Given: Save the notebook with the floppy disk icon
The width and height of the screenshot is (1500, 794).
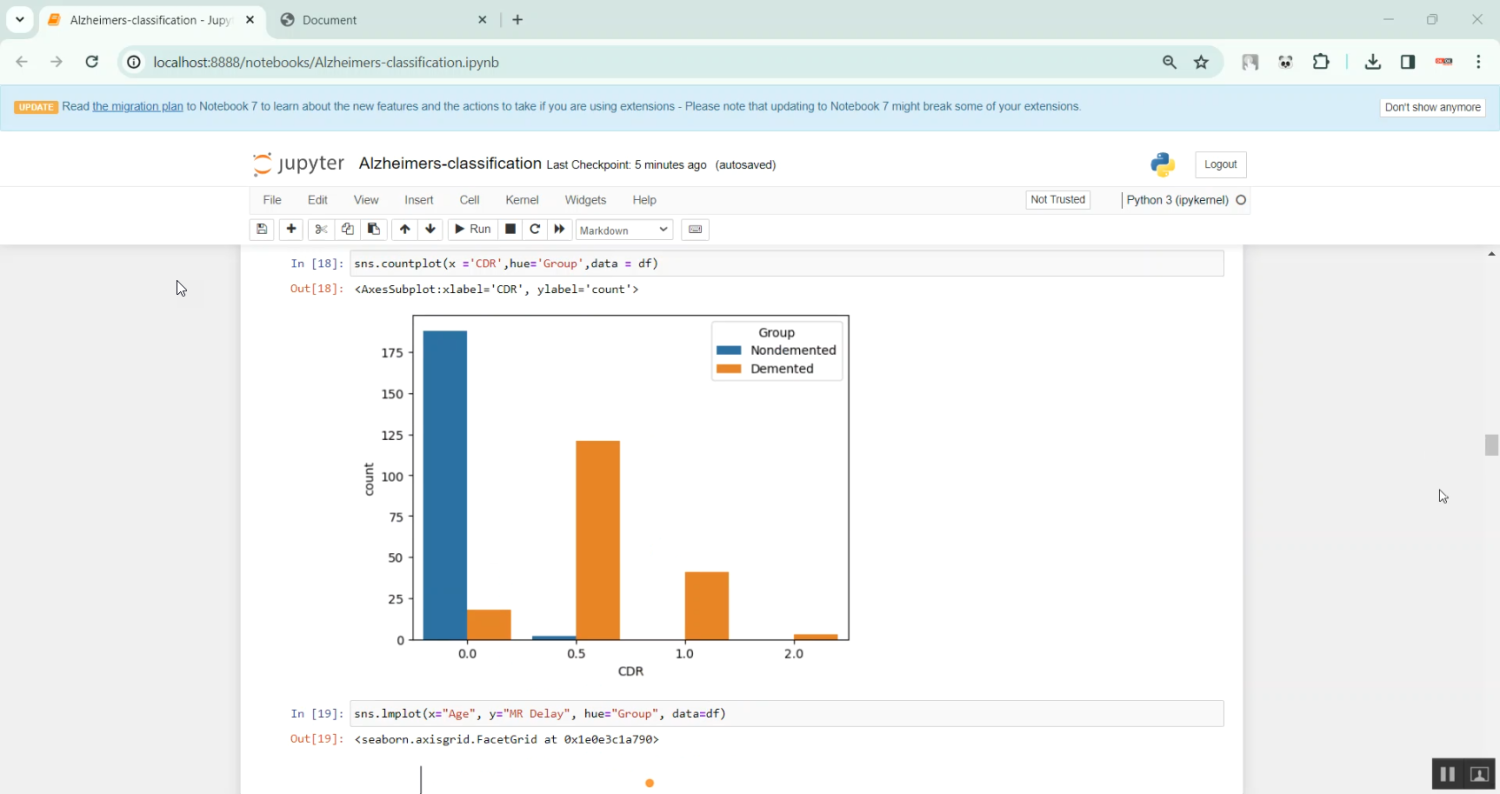Looking at the screenshot, I should (261, 229).
